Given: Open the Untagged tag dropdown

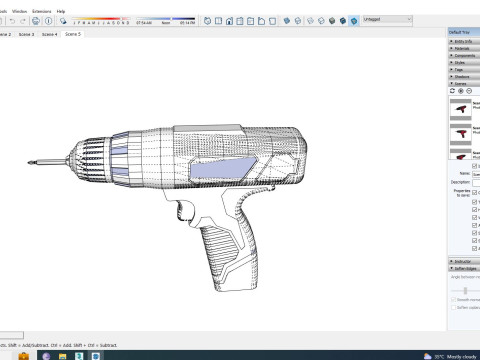Looking at the screenshot, I should 387,19.
